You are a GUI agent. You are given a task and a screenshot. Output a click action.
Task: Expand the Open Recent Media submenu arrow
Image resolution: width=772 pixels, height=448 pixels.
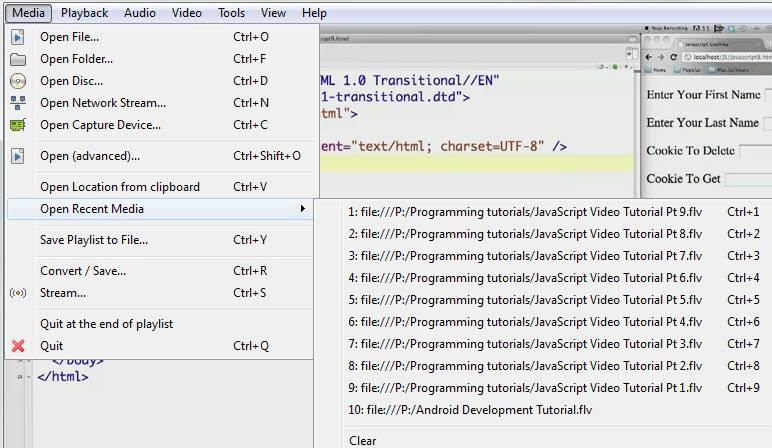302,209
